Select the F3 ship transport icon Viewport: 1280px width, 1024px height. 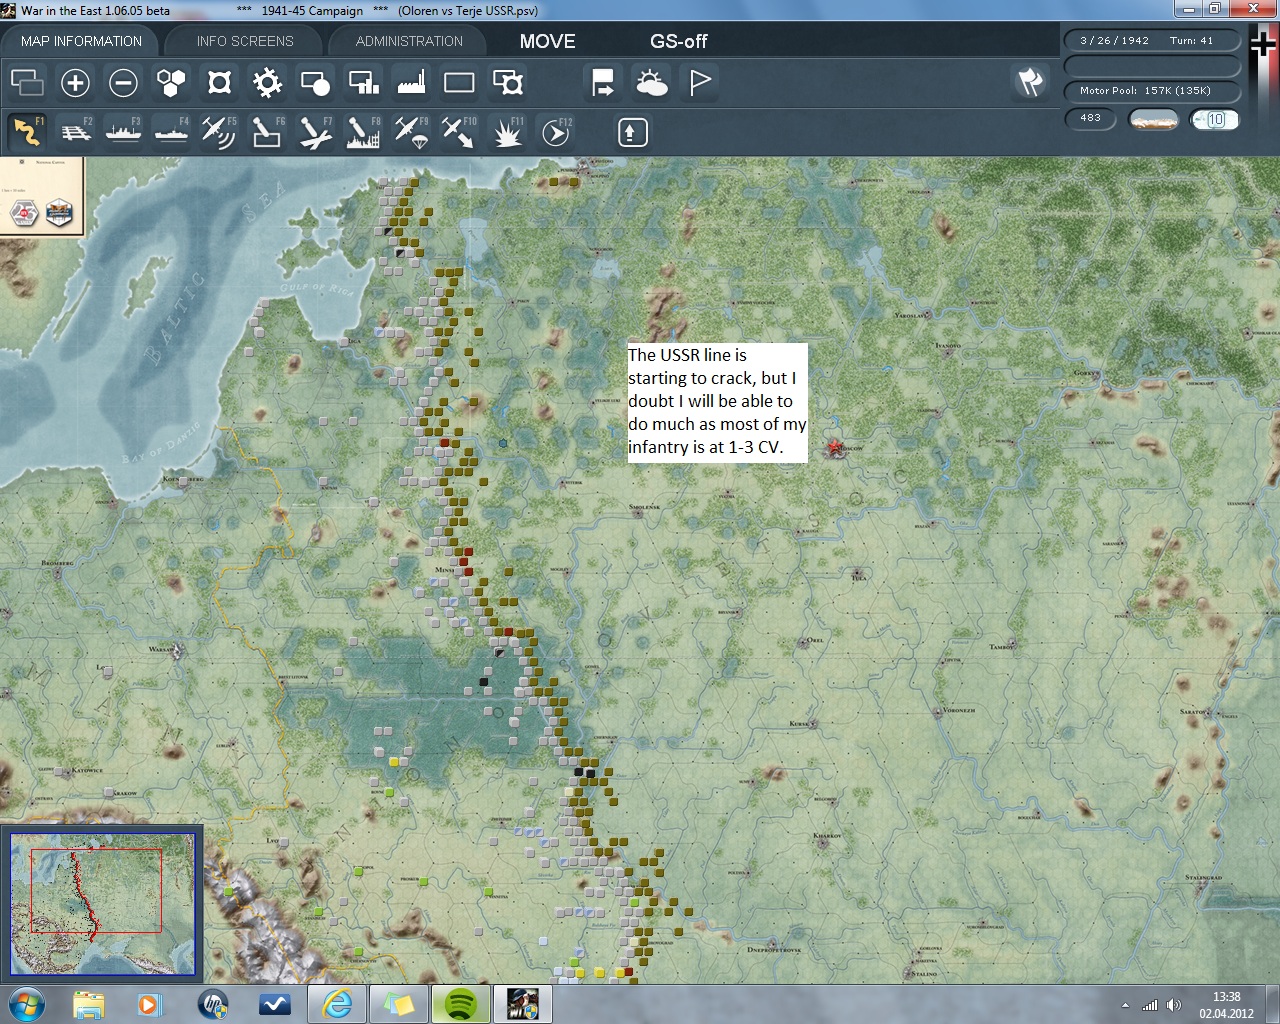click(x=123, y=131)
